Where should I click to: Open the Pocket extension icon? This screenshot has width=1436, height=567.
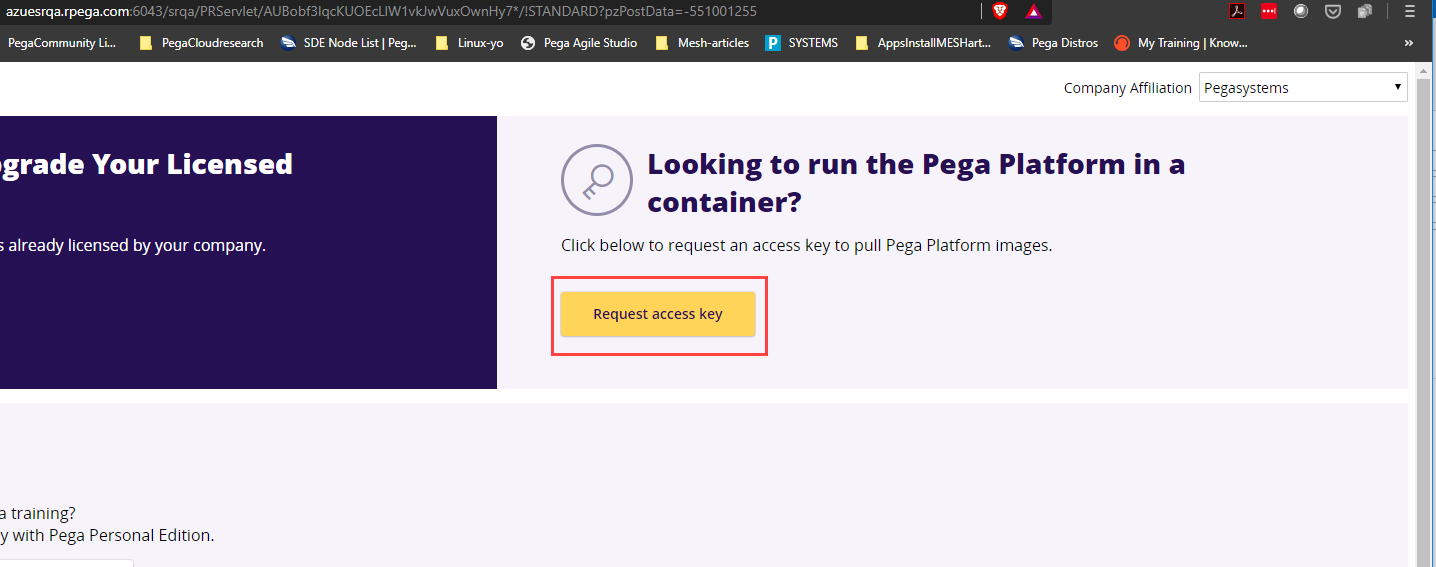point(1333,11)
